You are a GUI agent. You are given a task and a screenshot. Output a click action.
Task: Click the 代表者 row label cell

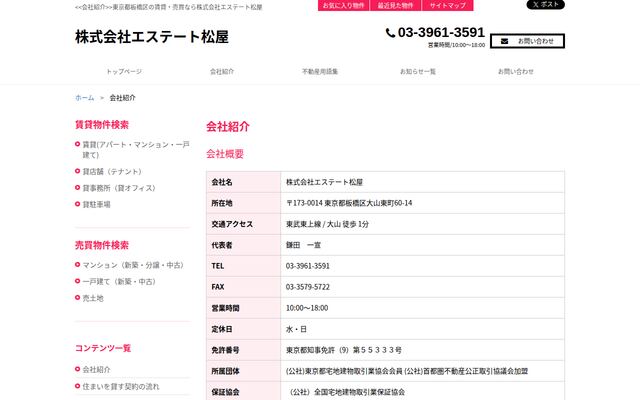tap(243, 245)
